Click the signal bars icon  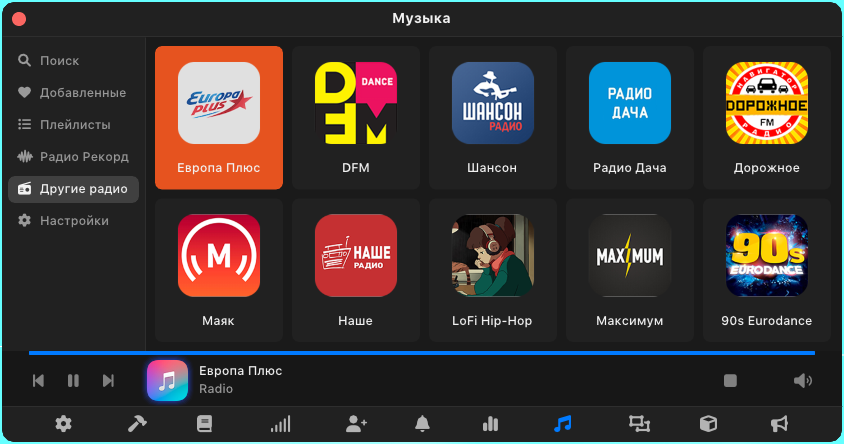[280, 424]
